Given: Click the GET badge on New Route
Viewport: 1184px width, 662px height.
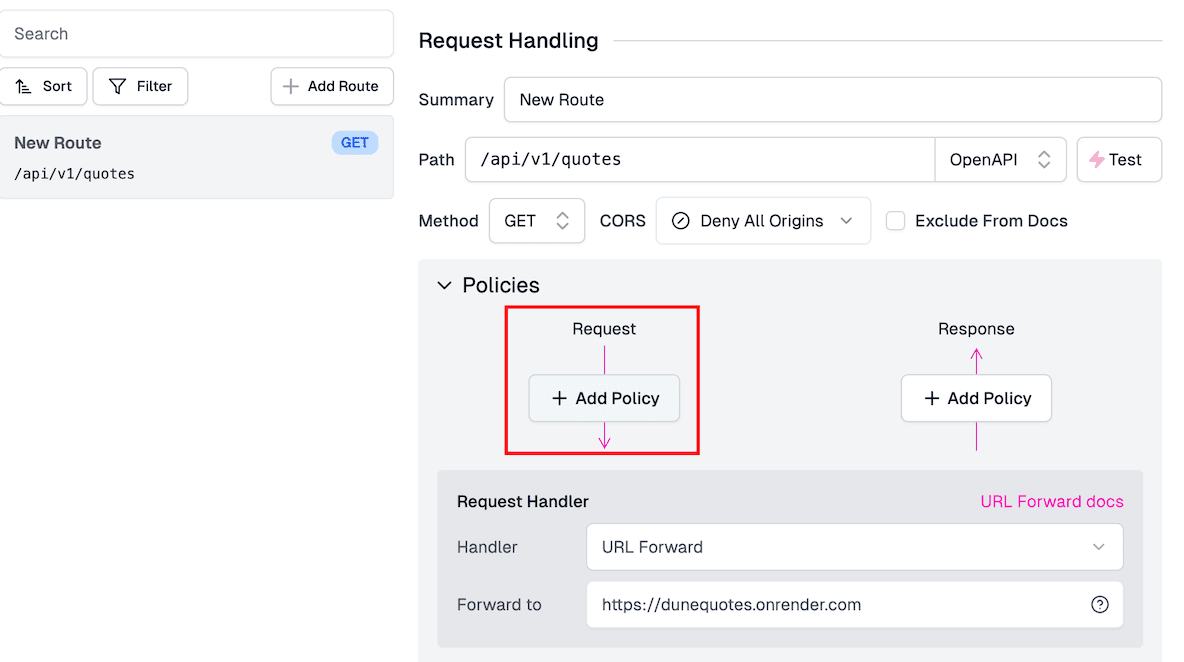Looking at the screenshot, I should coord(355,143).
